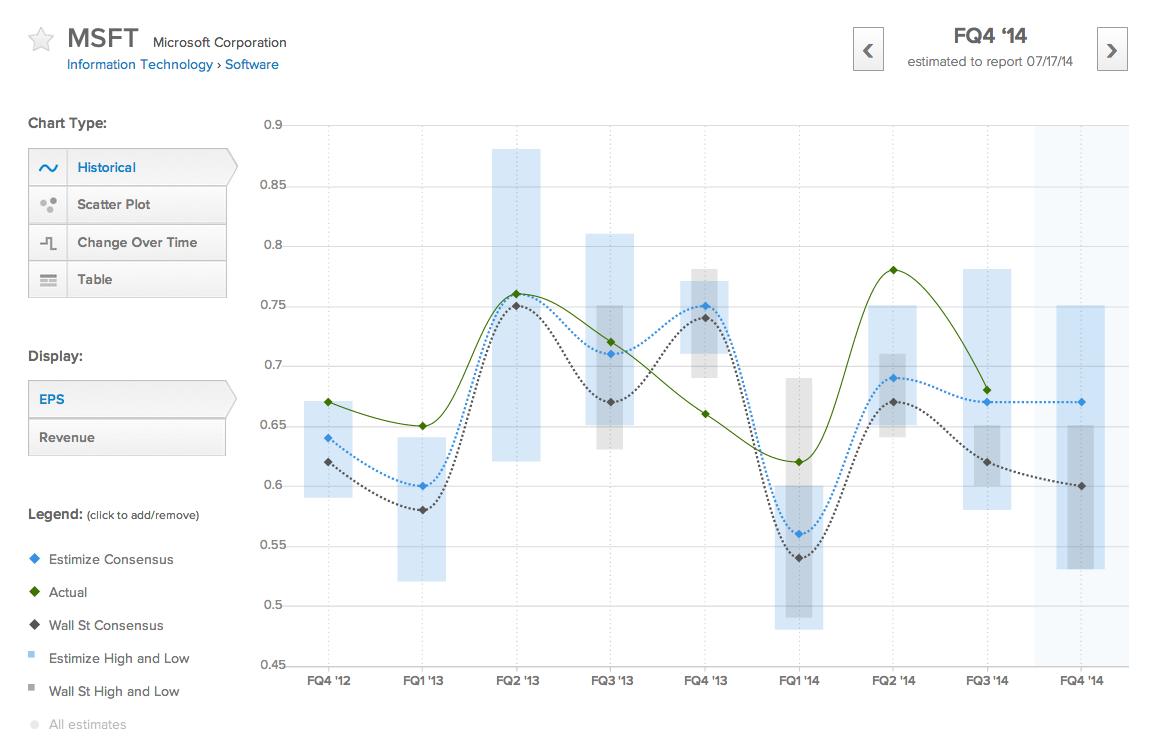Switch to the Table view
1159x739 pixels.
(x=127, y=279)
